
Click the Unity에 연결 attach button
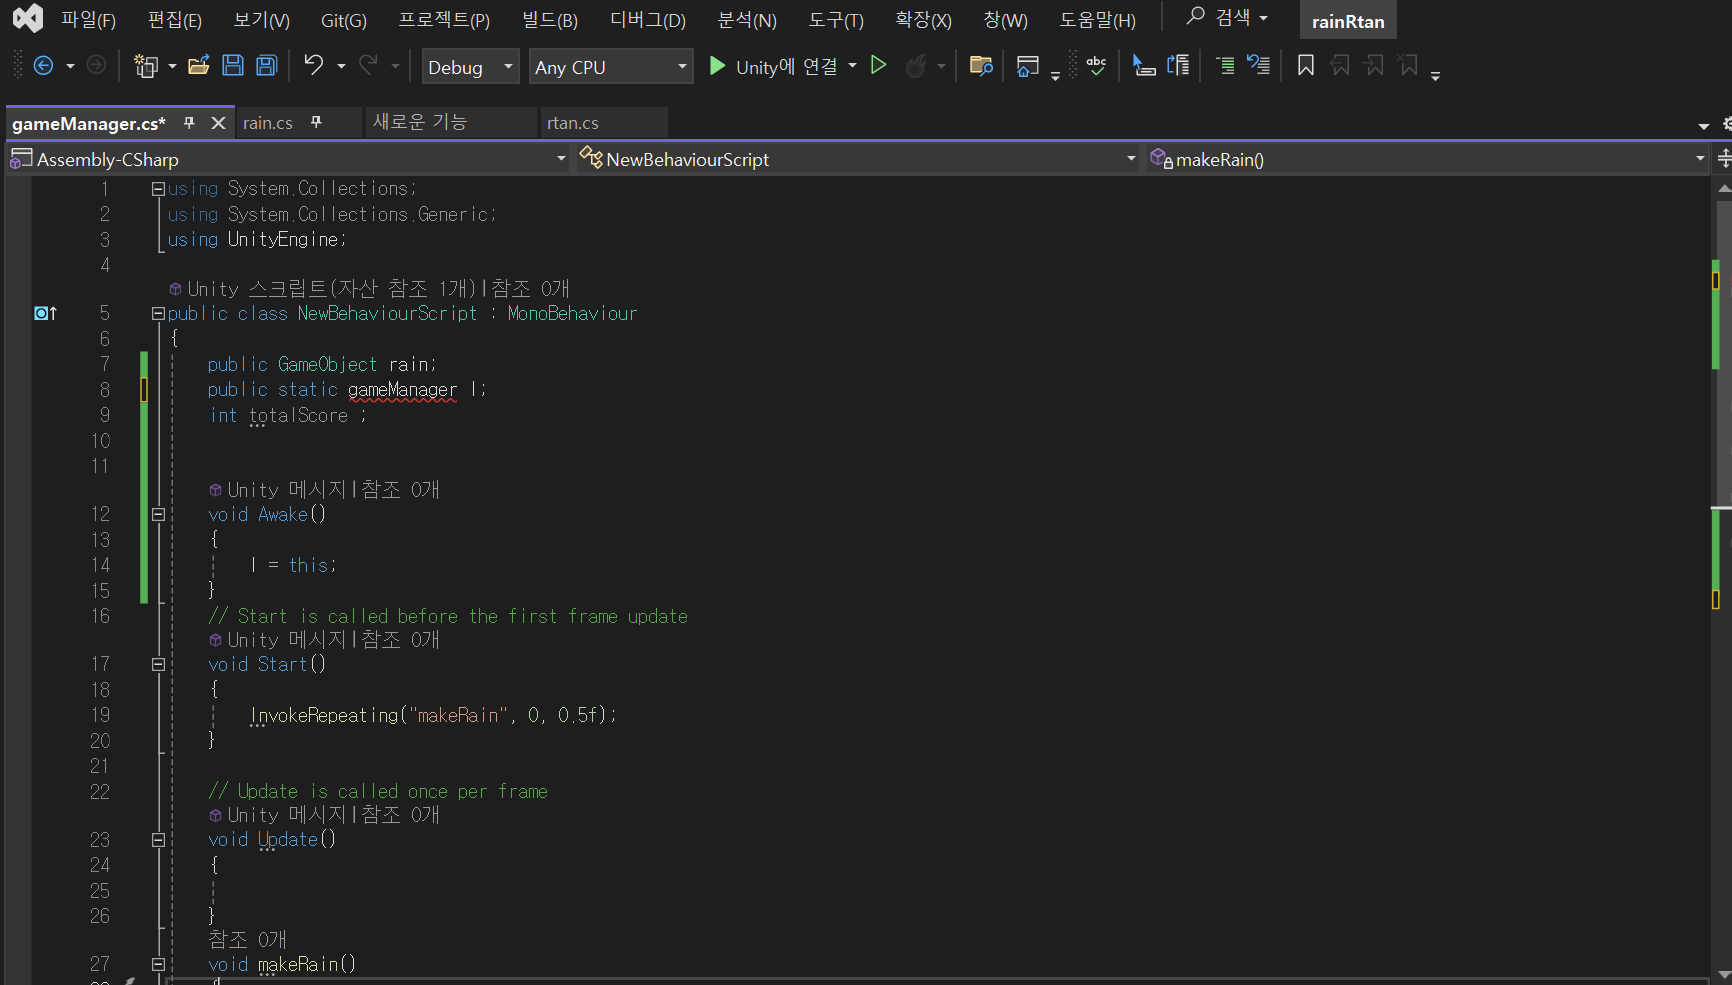(x=773, y=67)
